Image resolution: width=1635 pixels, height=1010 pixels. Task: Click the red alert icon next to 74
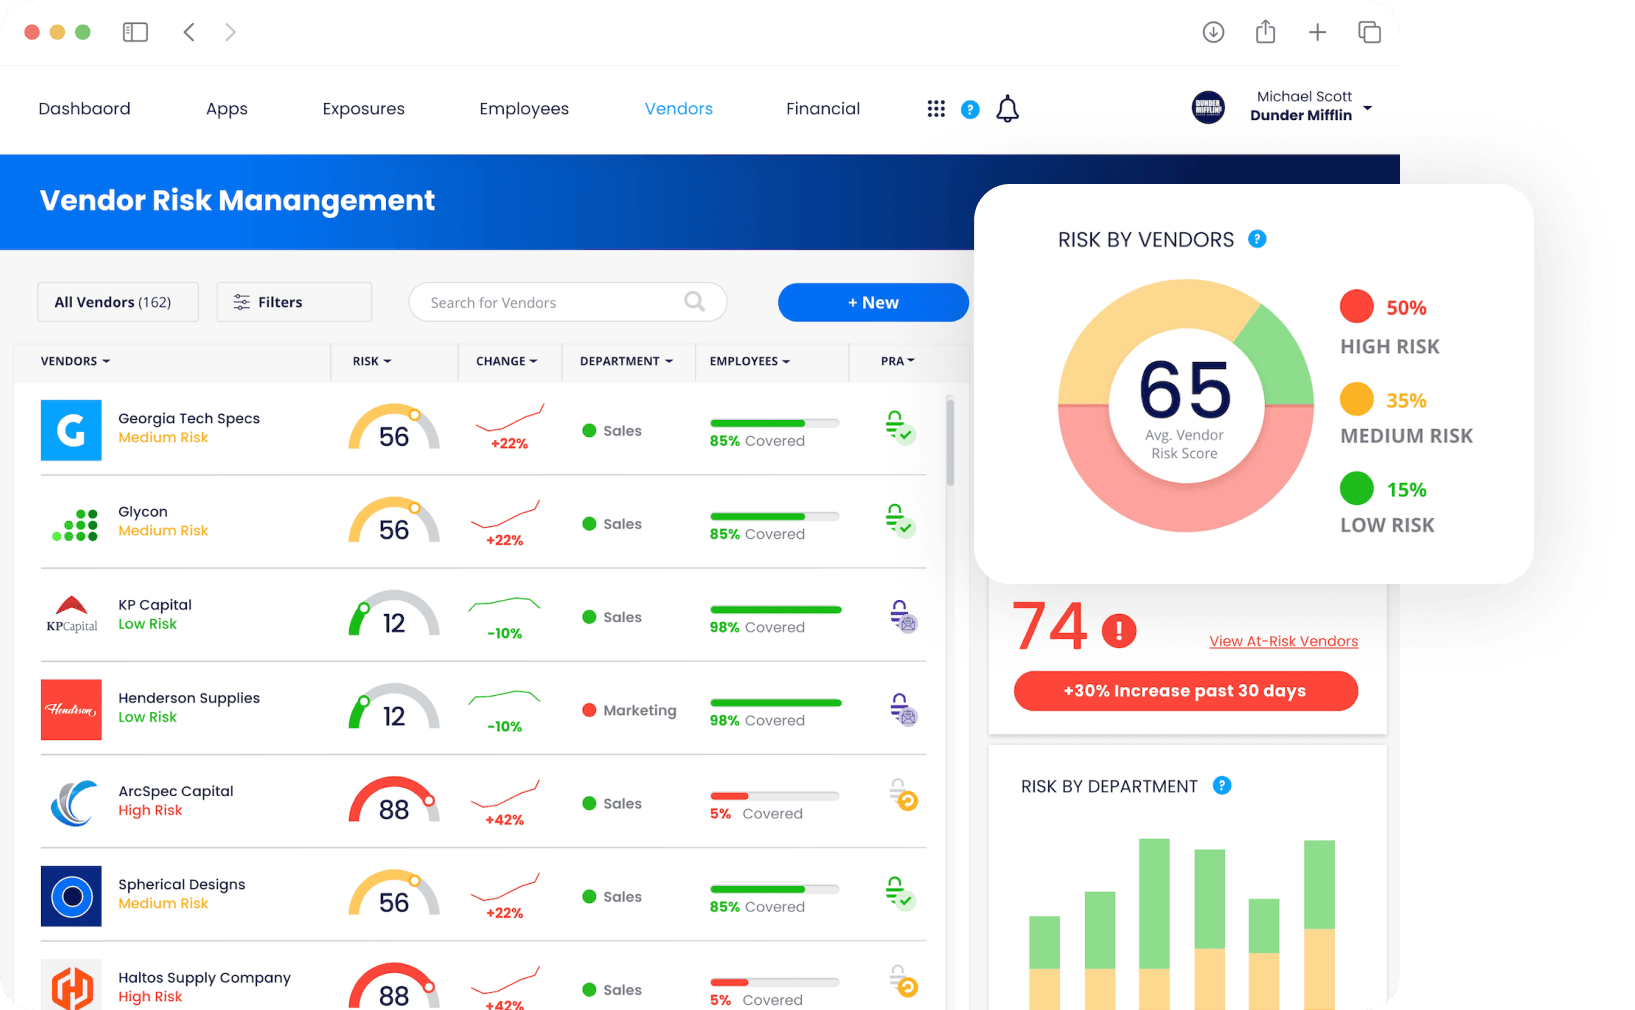pos(1118,630)
